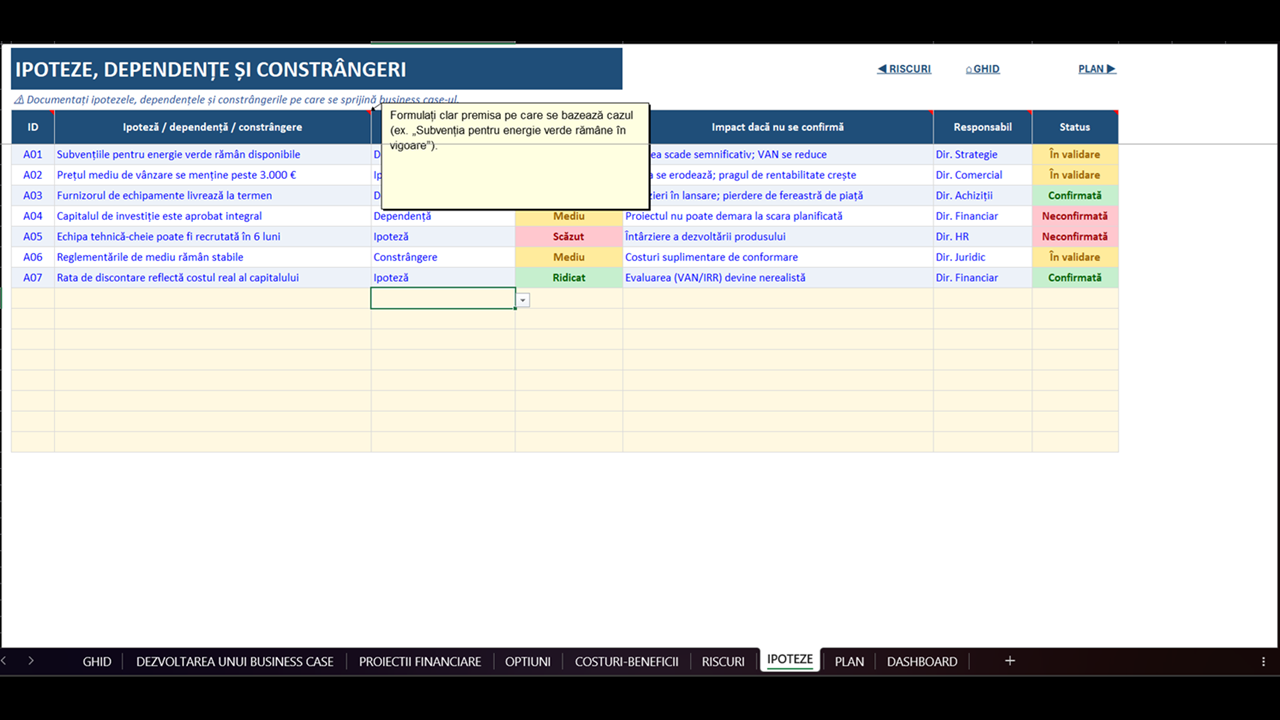
Task: Select the Ridicat level cell in row A07
Action: [x=569, y=278]
